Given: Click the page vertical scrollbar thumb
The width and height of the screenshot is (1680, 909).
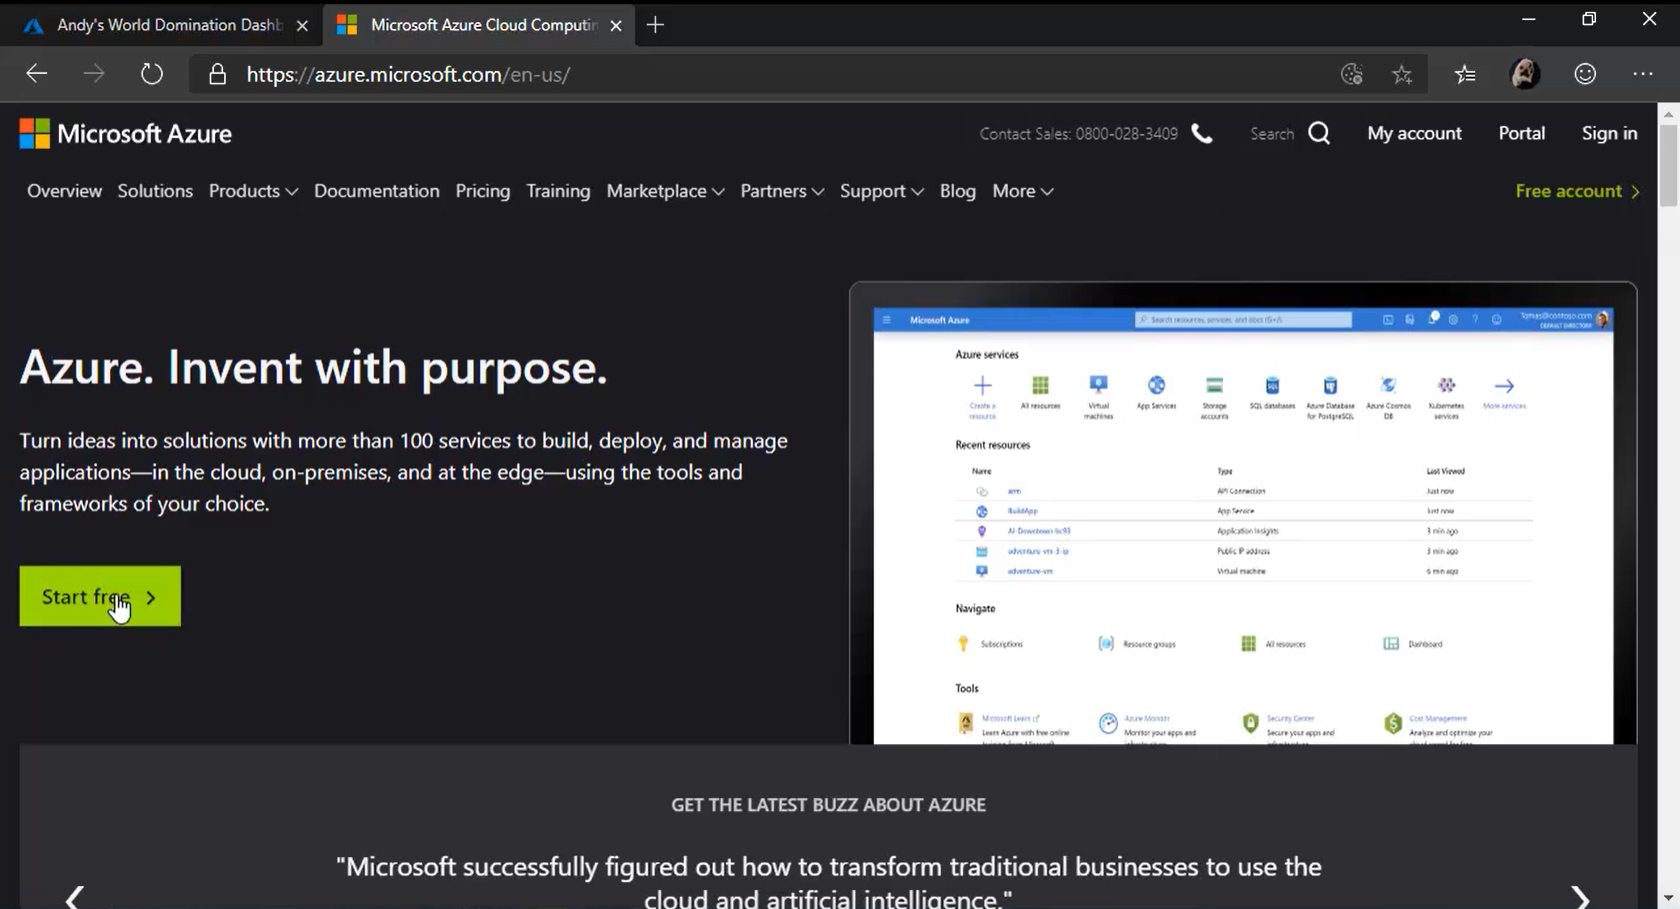Looking at the screenshot, I should click(1668, 166).
